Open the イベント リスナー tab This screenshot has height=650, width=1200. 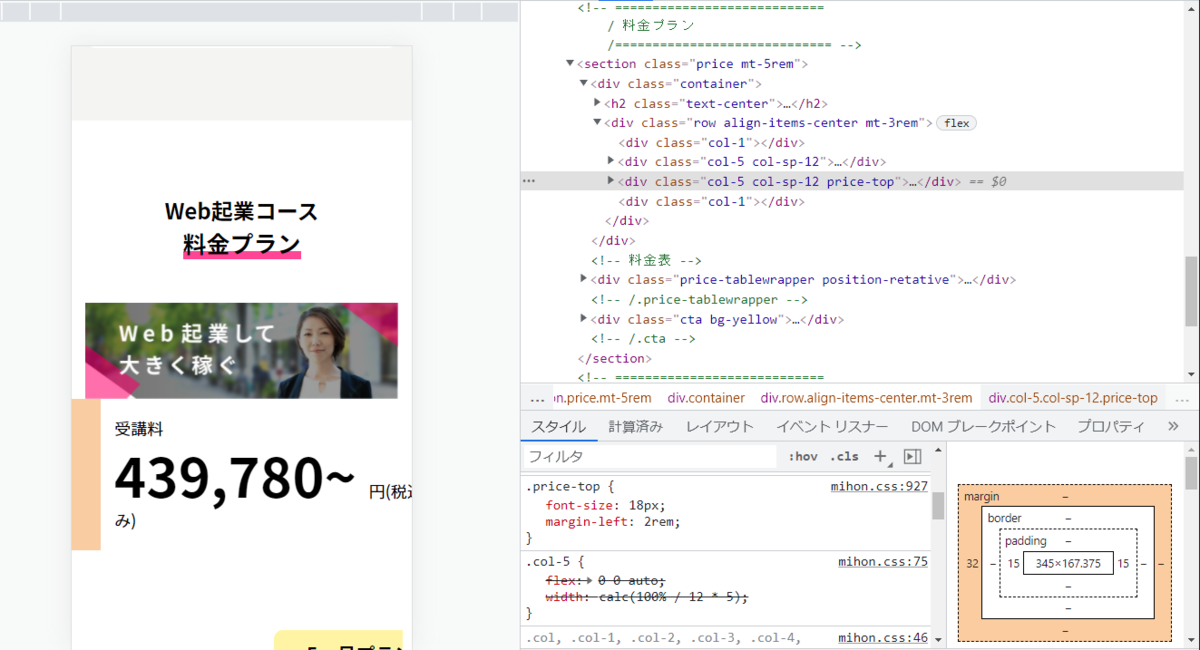[x=832, y=426]
